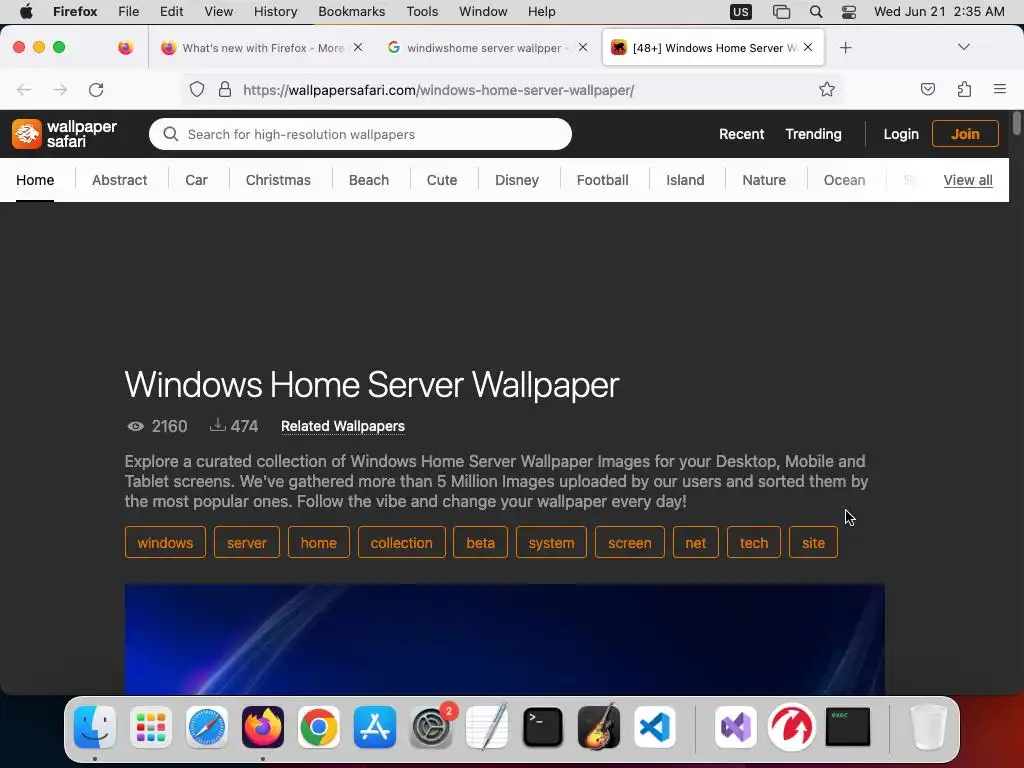Screen dimensions: 1024x768
Task: Open Control Center in the menu bar
Action: (x=849, y=12)
